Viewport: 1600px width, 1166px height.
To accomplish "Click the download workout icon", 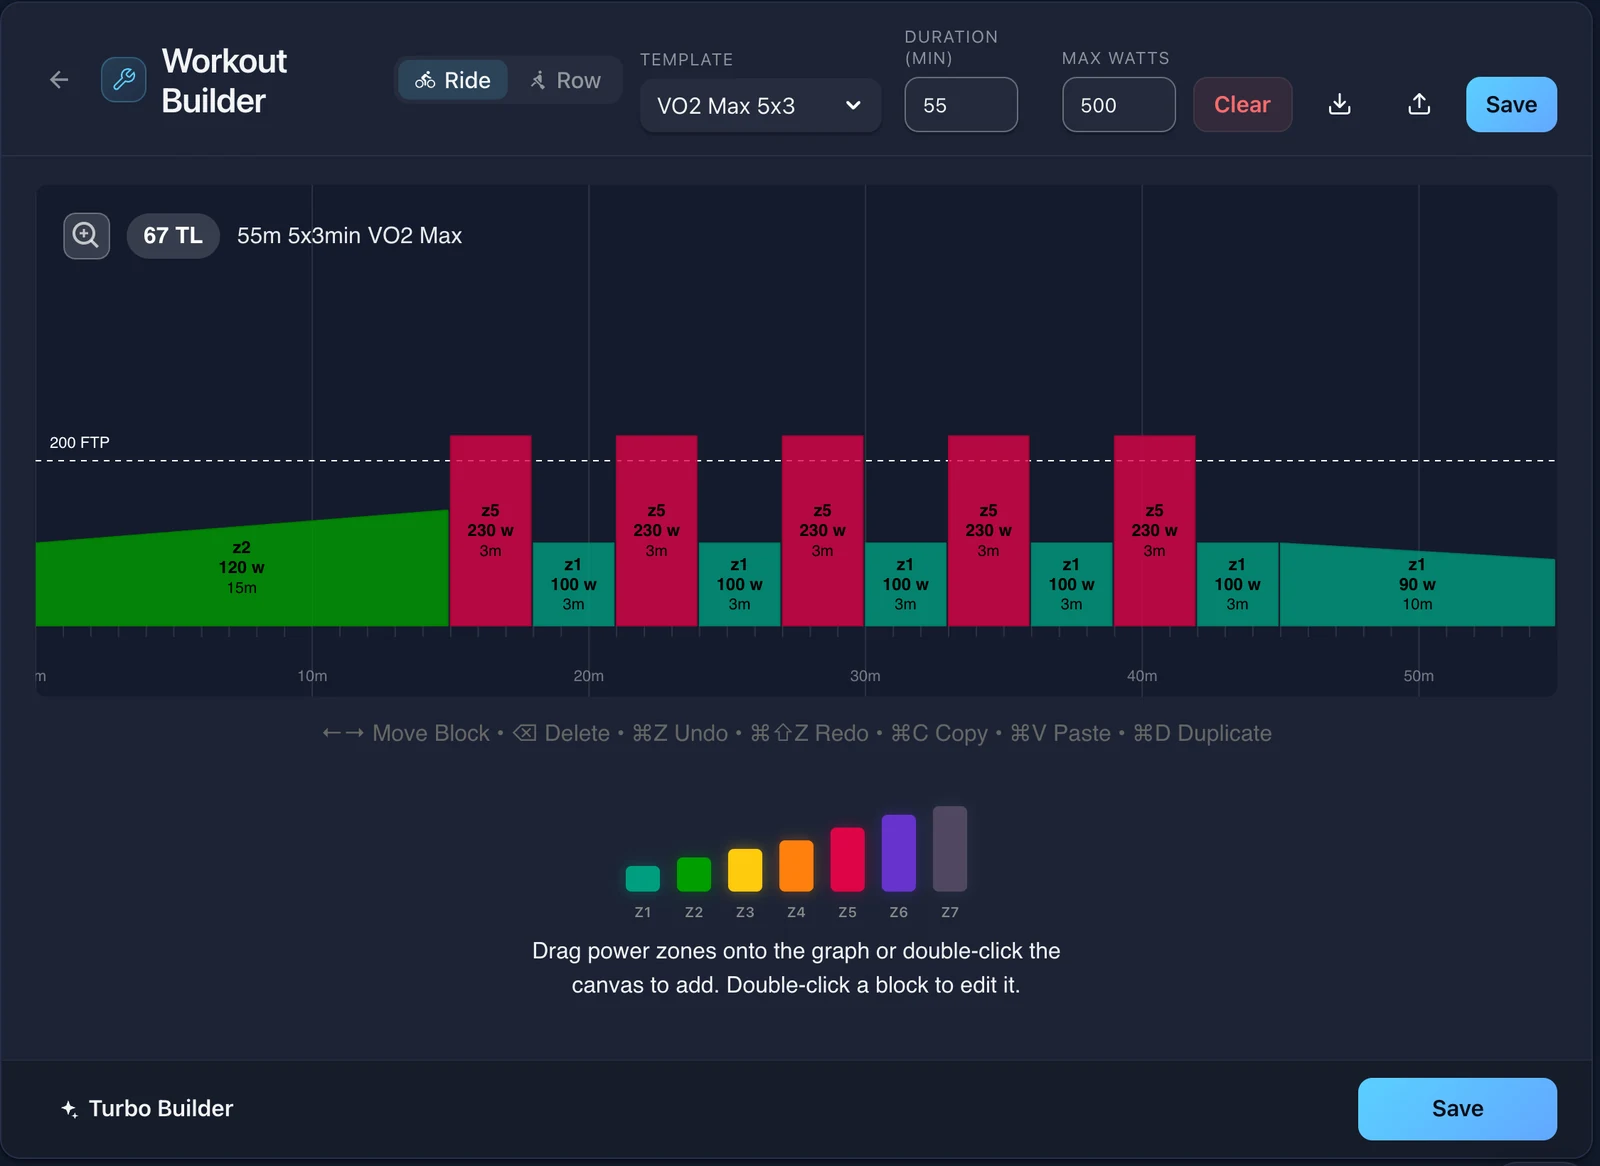I will [x=1340, y=104].
